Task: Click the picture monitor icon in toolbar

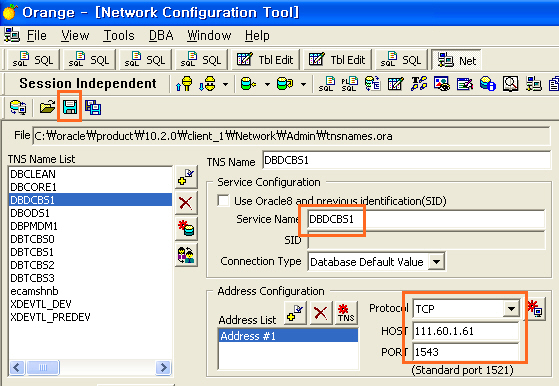Action: point(441,84)
